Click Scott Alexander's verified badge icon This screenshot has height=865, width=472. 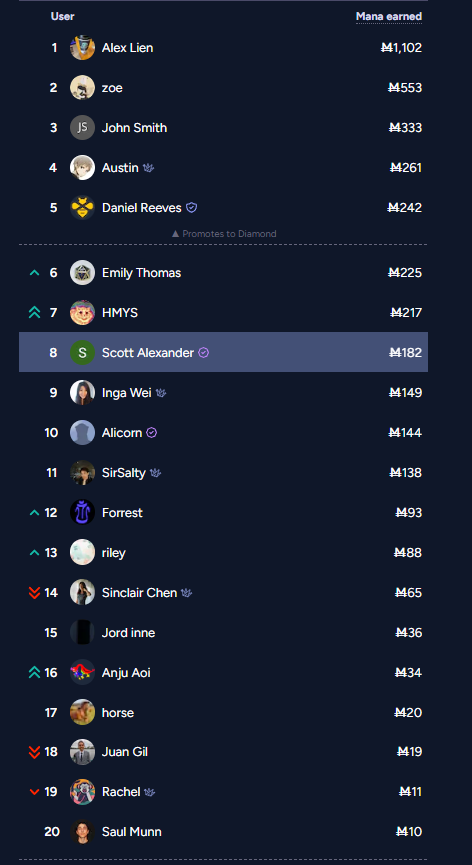pos(203,353)
